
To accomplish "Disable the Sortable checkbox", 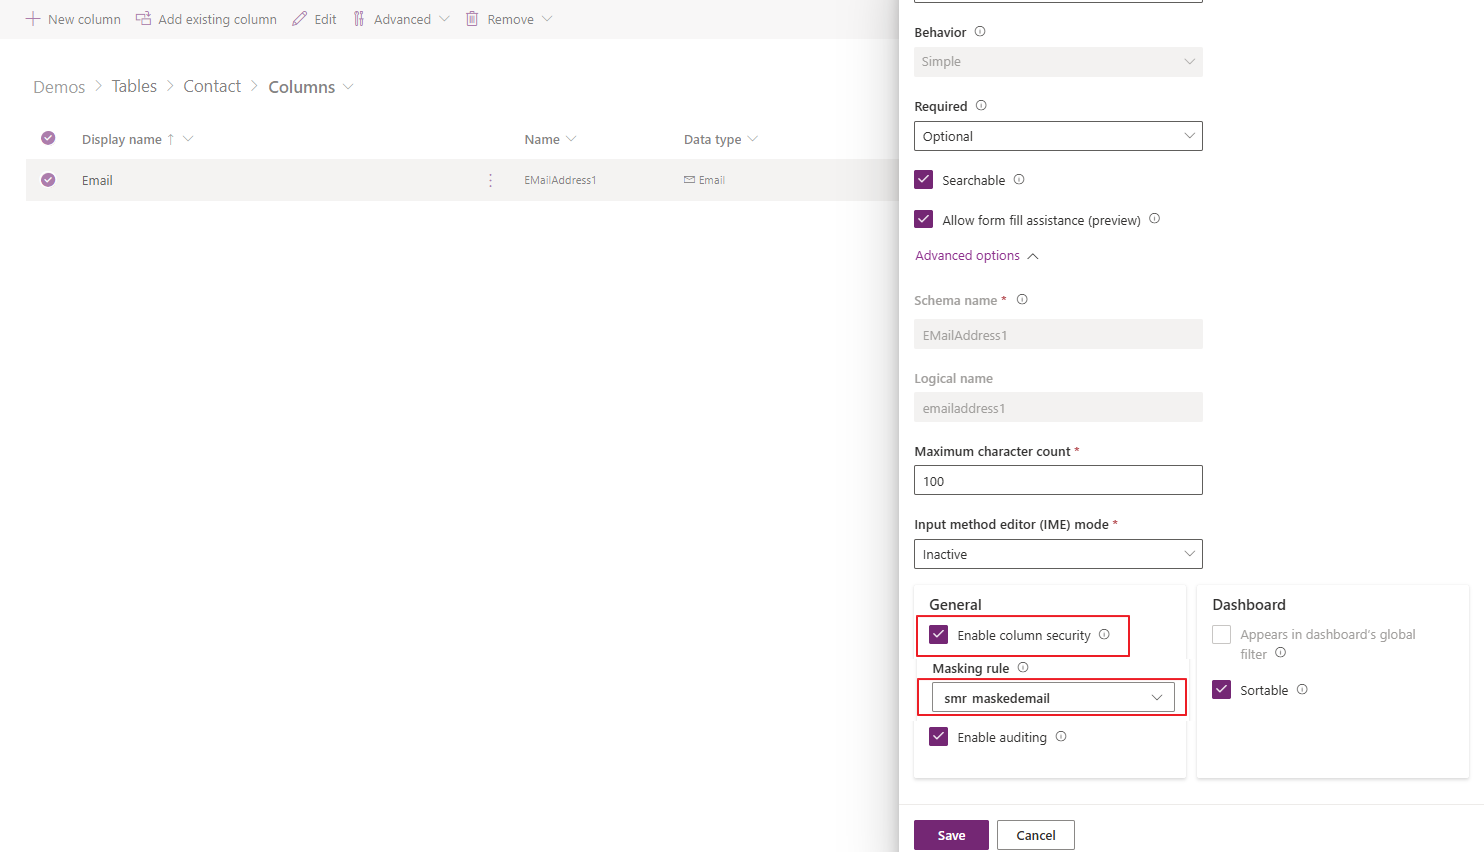I will [1221, 689].
